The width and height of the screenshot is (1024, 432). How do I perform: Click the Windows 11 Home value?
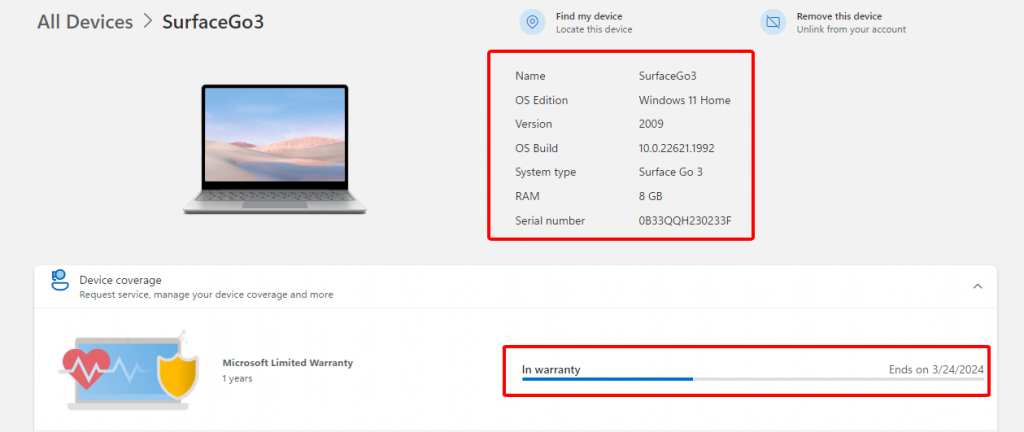[x=684, y=100]
